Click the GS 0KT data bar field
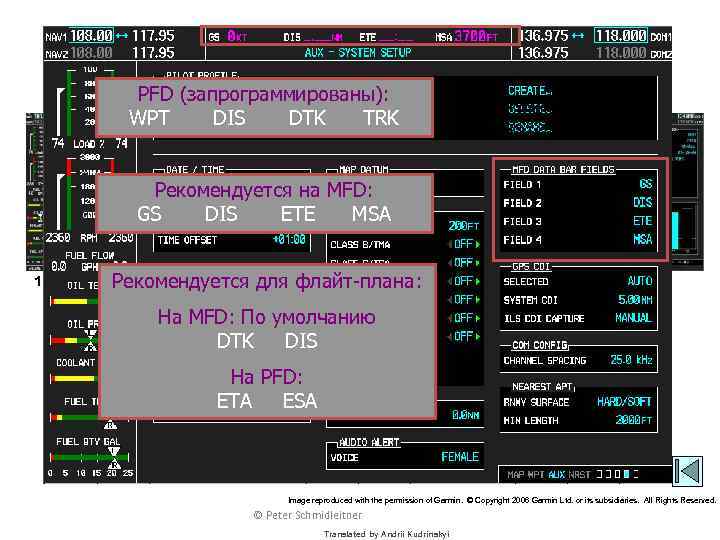This screenshot has width=720, height=540. click(x=228, y=36)
